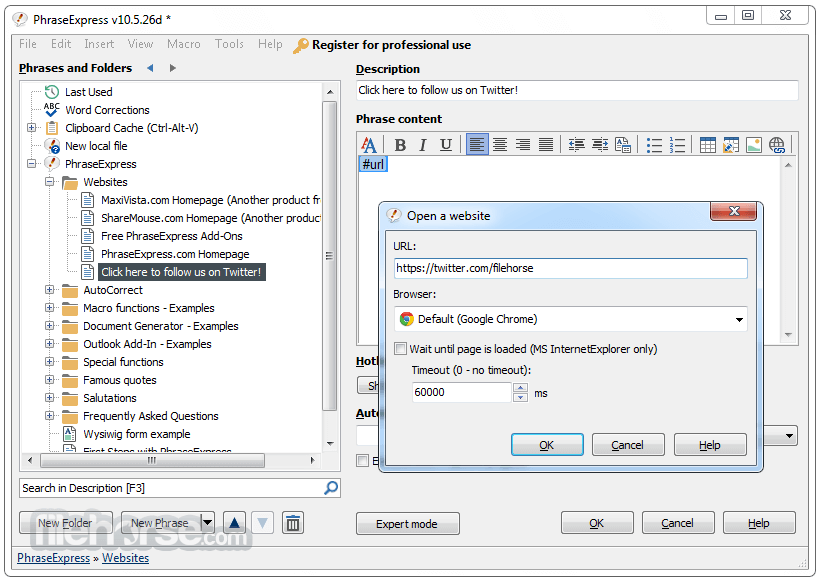
Task: Click the paste text icon
Action: click(x=623, y=145)
